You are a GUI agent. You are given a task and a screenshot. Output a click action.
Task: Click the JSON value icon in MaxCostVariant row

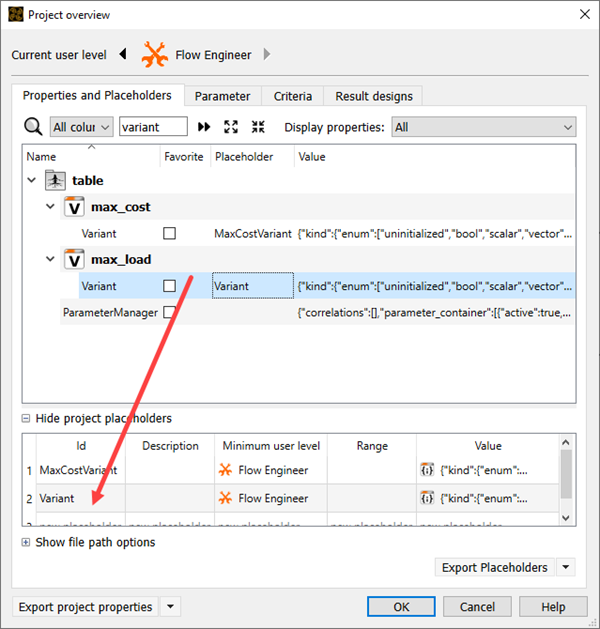point(427,469)
